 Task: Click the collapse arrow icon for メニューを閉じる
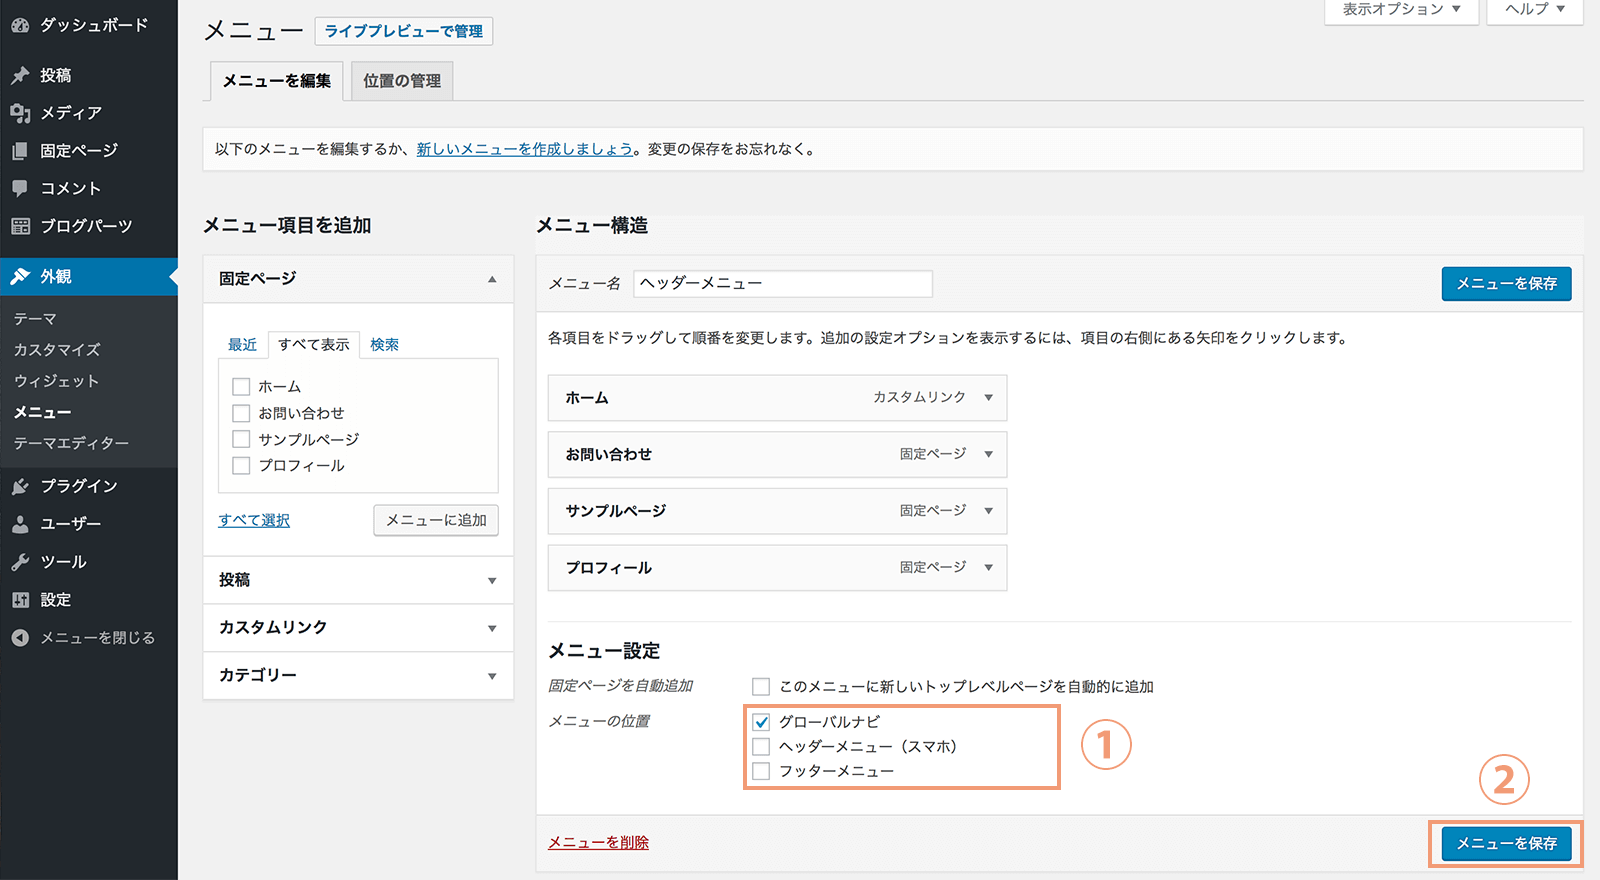pyautogui.click(x=20, y=638)
